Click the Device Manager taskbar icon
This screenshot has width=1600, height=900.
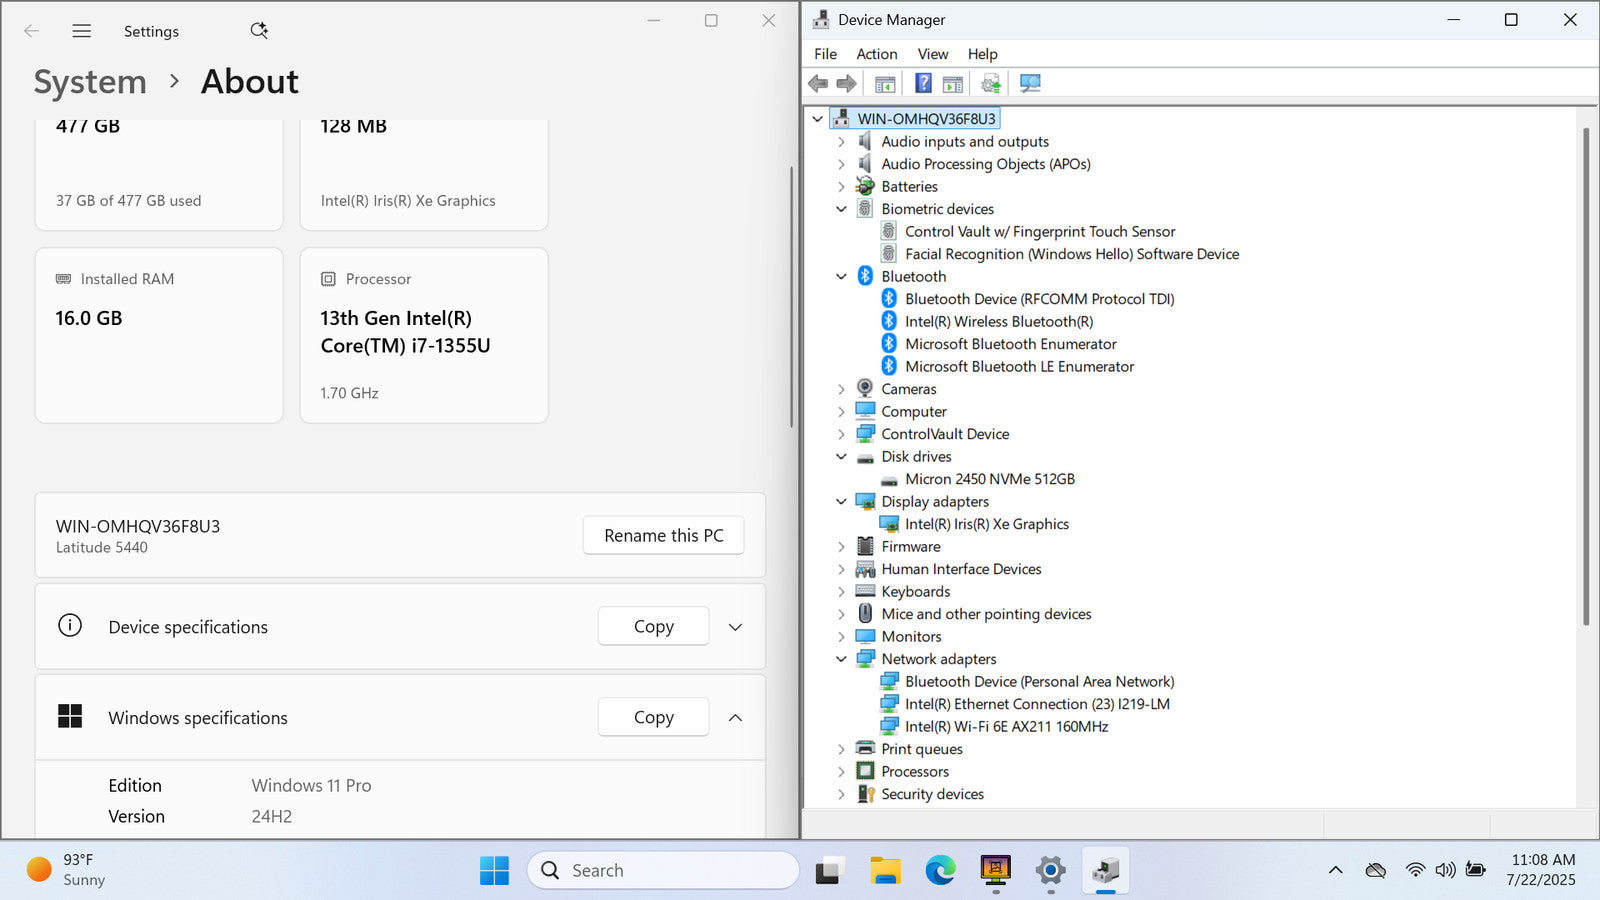click(x=1105, y=870)
